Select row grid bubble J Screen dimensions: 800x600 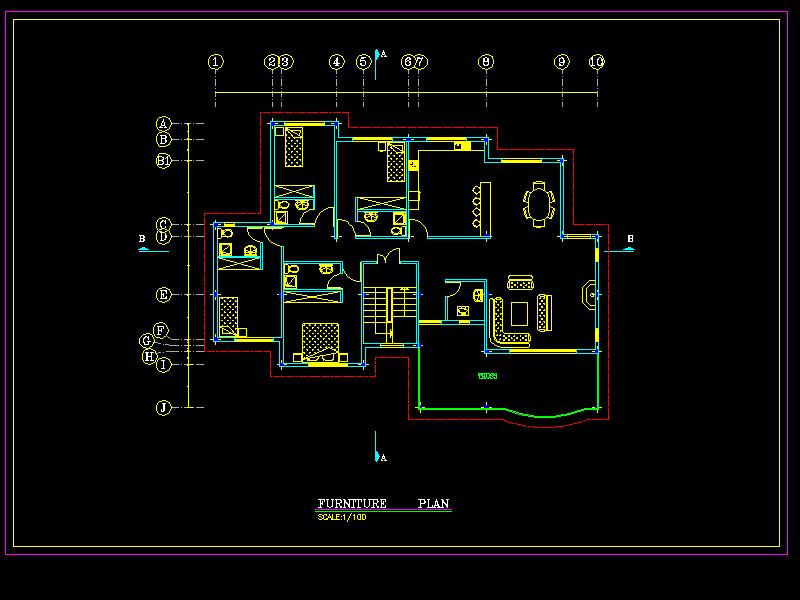(163, 407)
